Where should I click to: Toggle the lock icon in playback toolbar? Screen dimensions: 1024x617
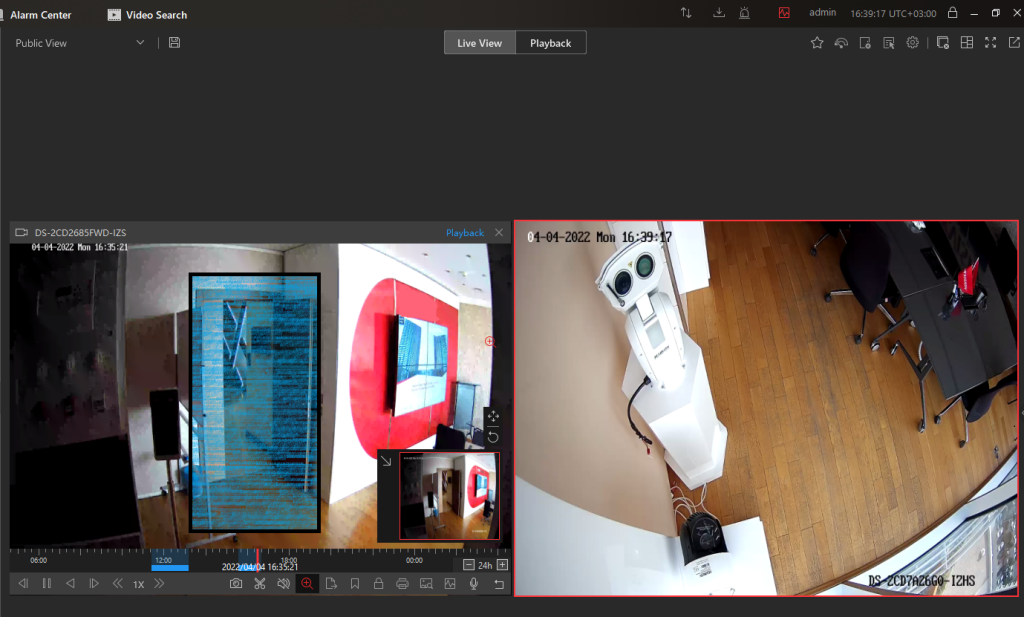coord(378,583)
